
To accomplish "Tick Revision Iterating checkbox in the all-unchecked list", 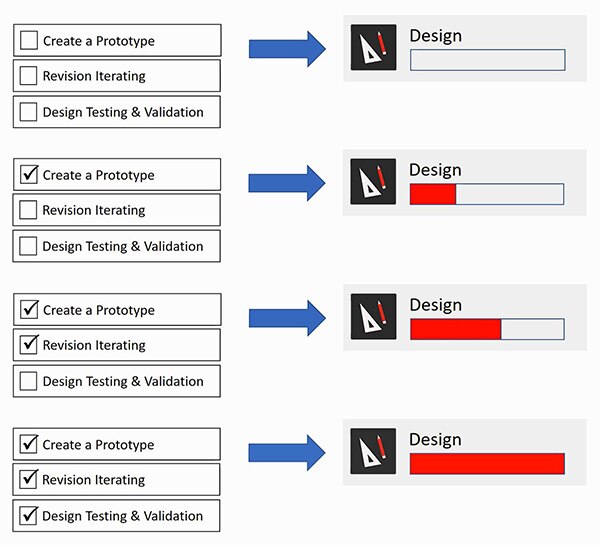I will 29,76.
